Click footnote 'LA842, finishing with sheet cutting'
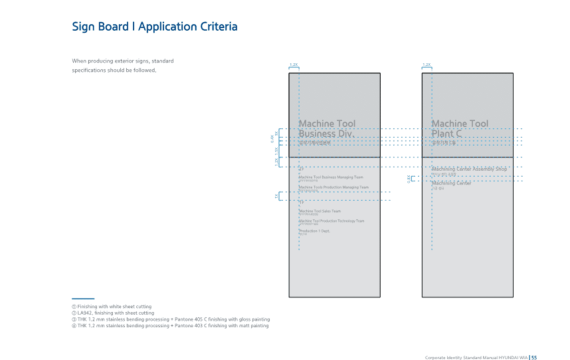This screenshot has width=570, height=360. (x=113, y=313)
